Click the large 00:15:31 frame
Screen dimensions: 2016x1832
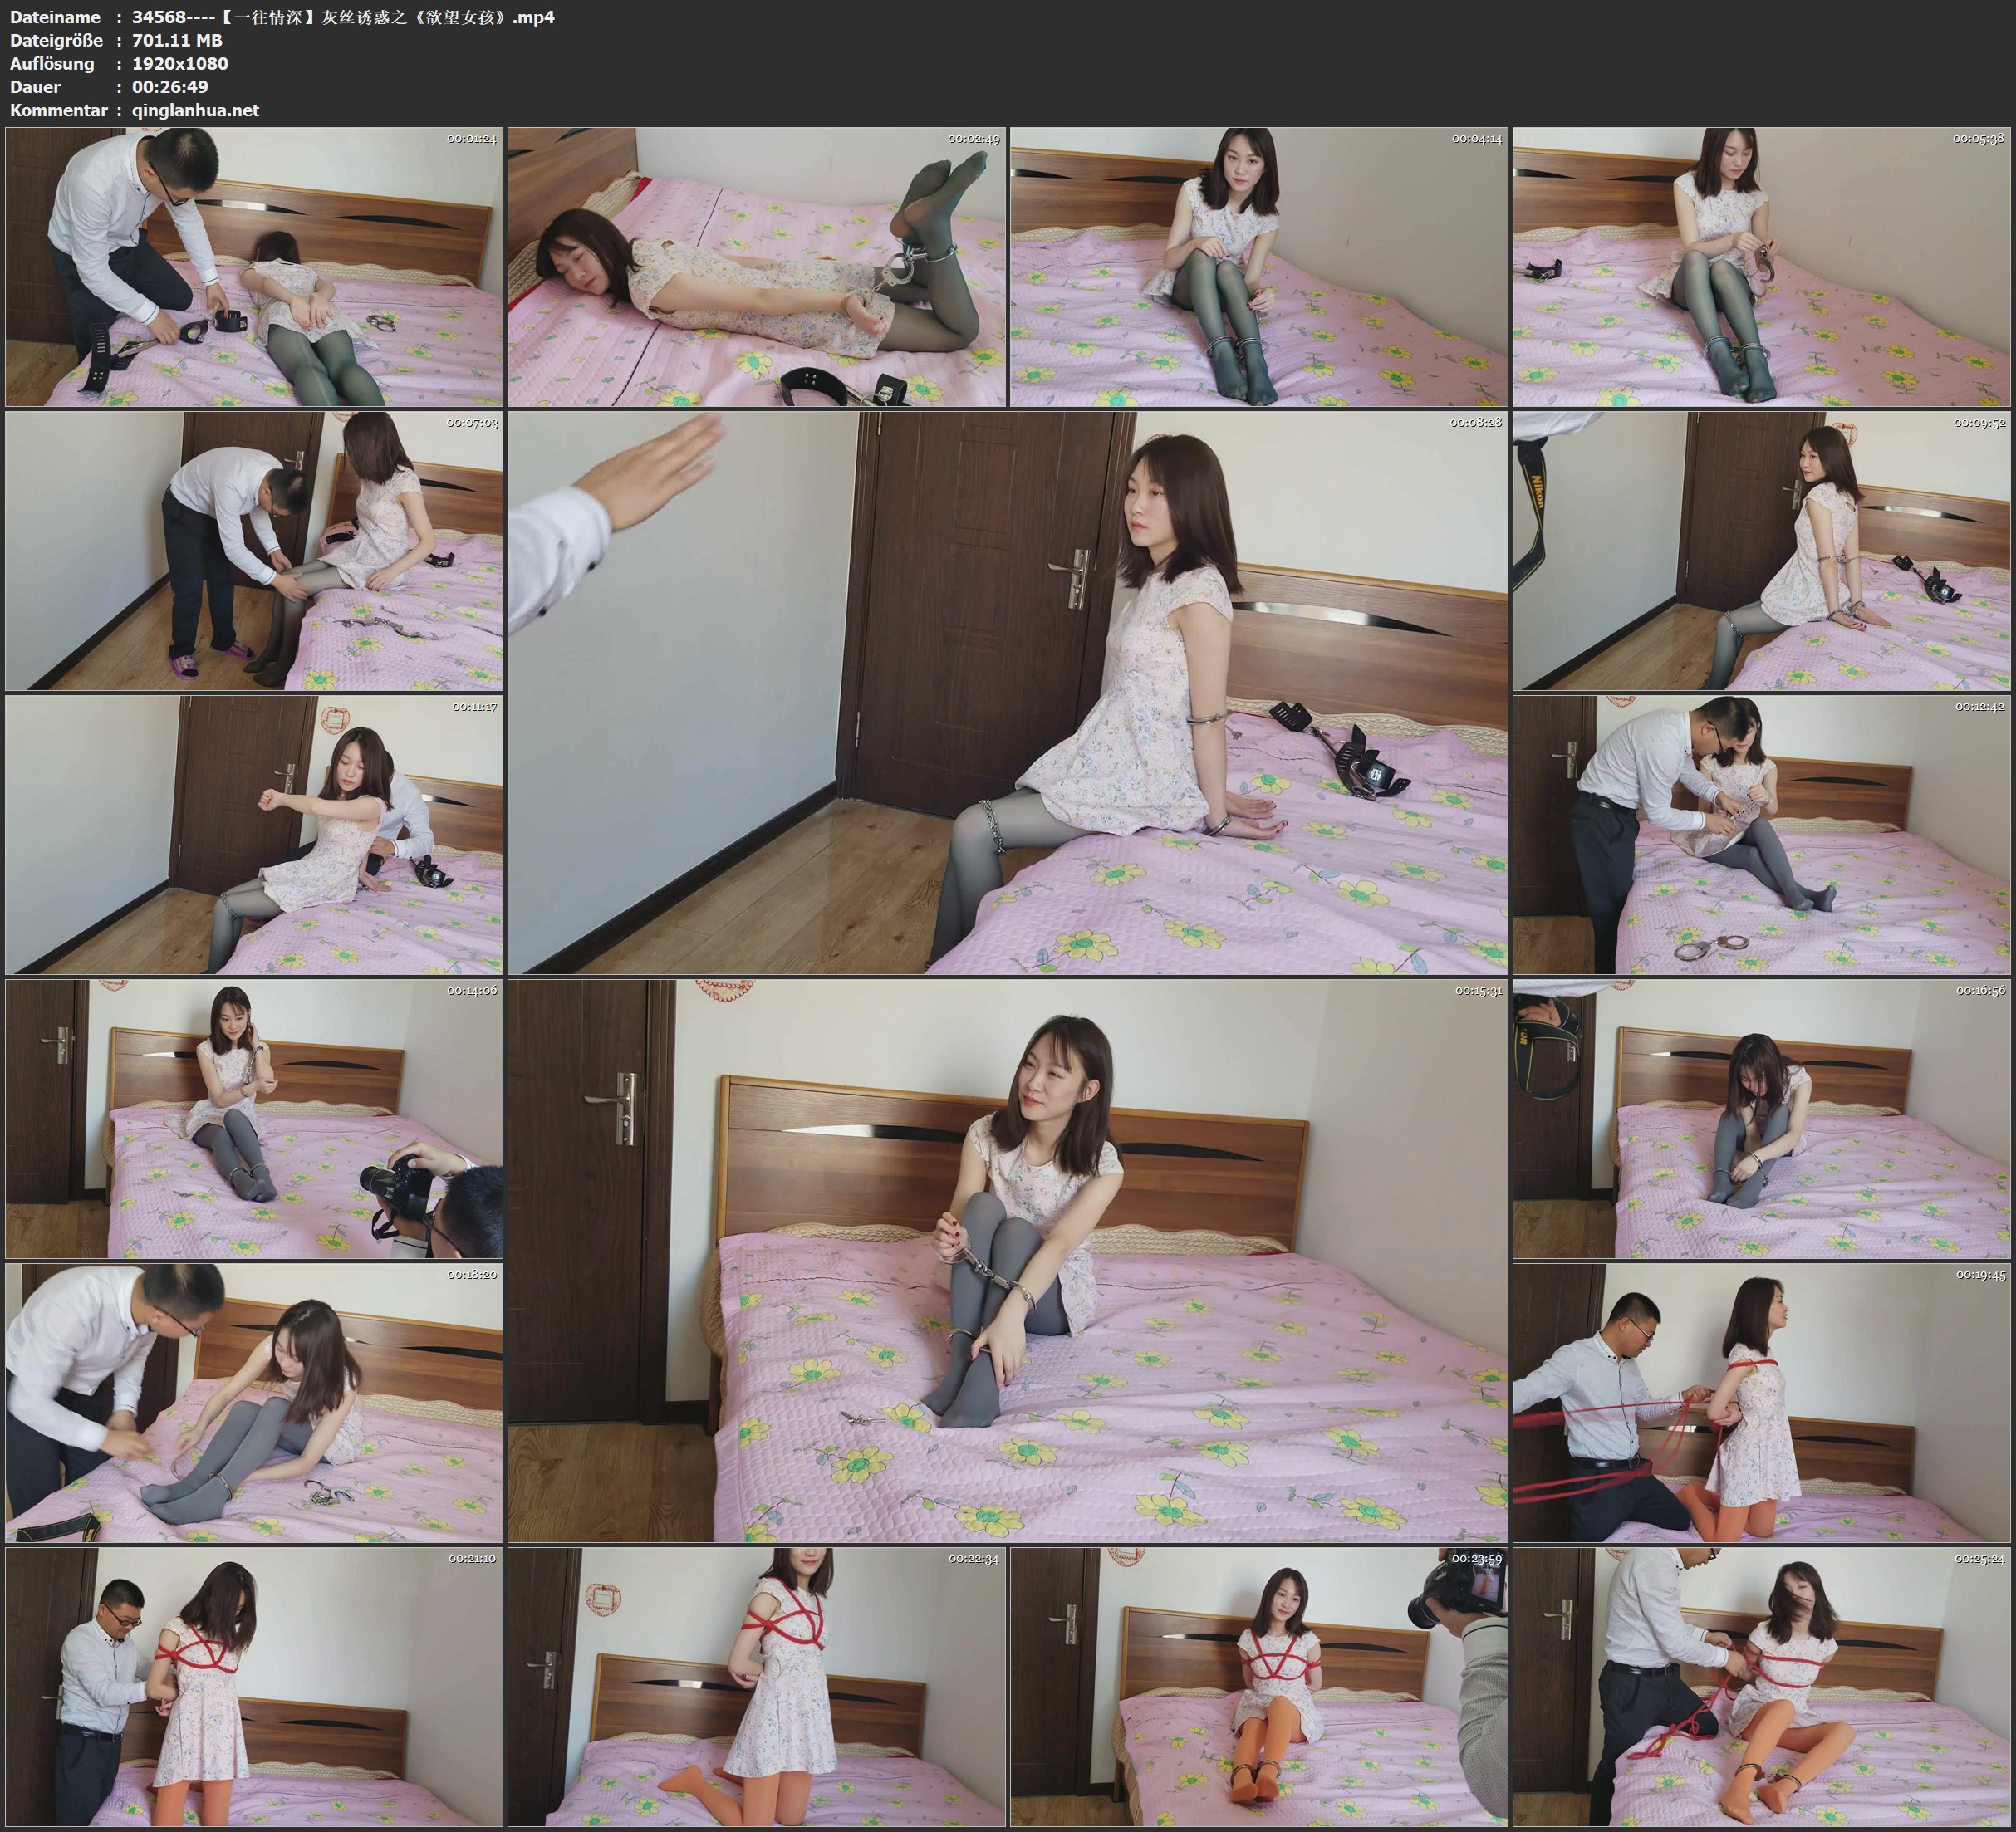(x=1007, y=1260)
